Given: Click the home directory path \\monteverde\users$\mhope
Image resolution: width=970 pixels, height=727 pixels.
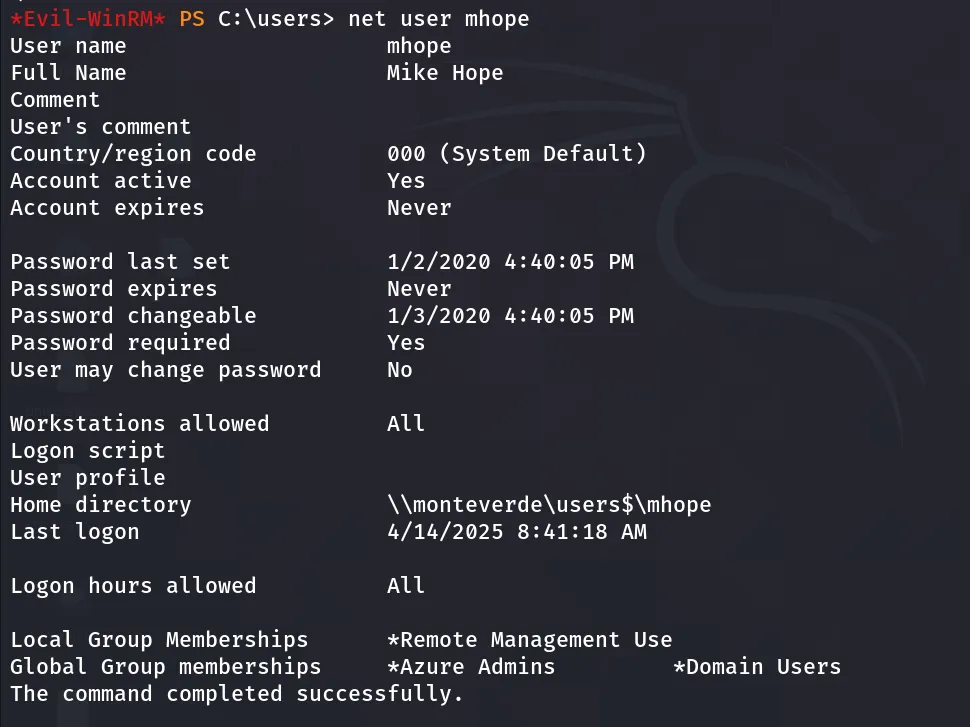Looking at the screenshot, I should [549, 505].
